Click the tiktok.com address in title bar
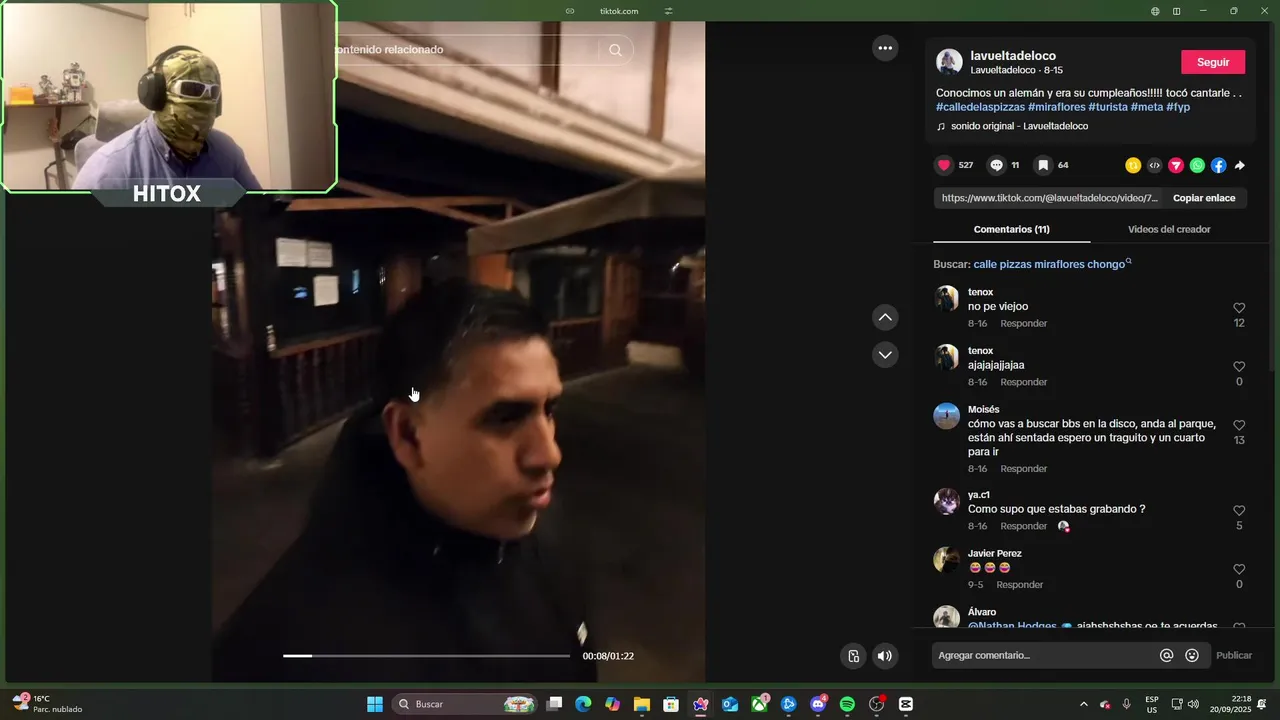Image resolution: width=1280 pixels, height=720 pixels. coord(619,11)
